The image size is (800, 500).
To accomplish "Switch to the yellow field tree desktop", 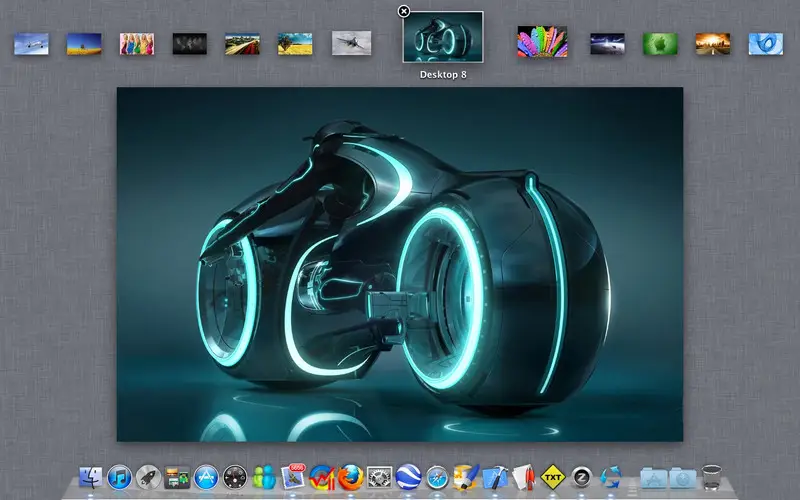I will tap(295, 44).
